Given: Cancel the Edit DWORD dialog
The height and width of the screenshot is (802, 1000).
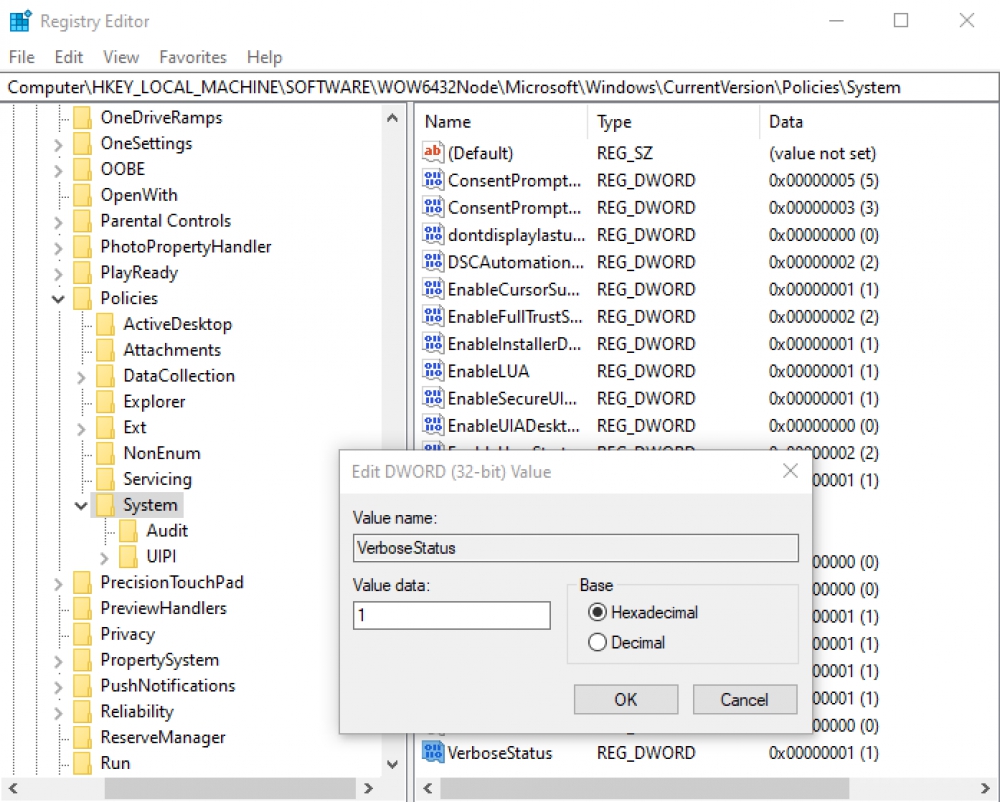Looking at the screenshot, I should (744, 699).
